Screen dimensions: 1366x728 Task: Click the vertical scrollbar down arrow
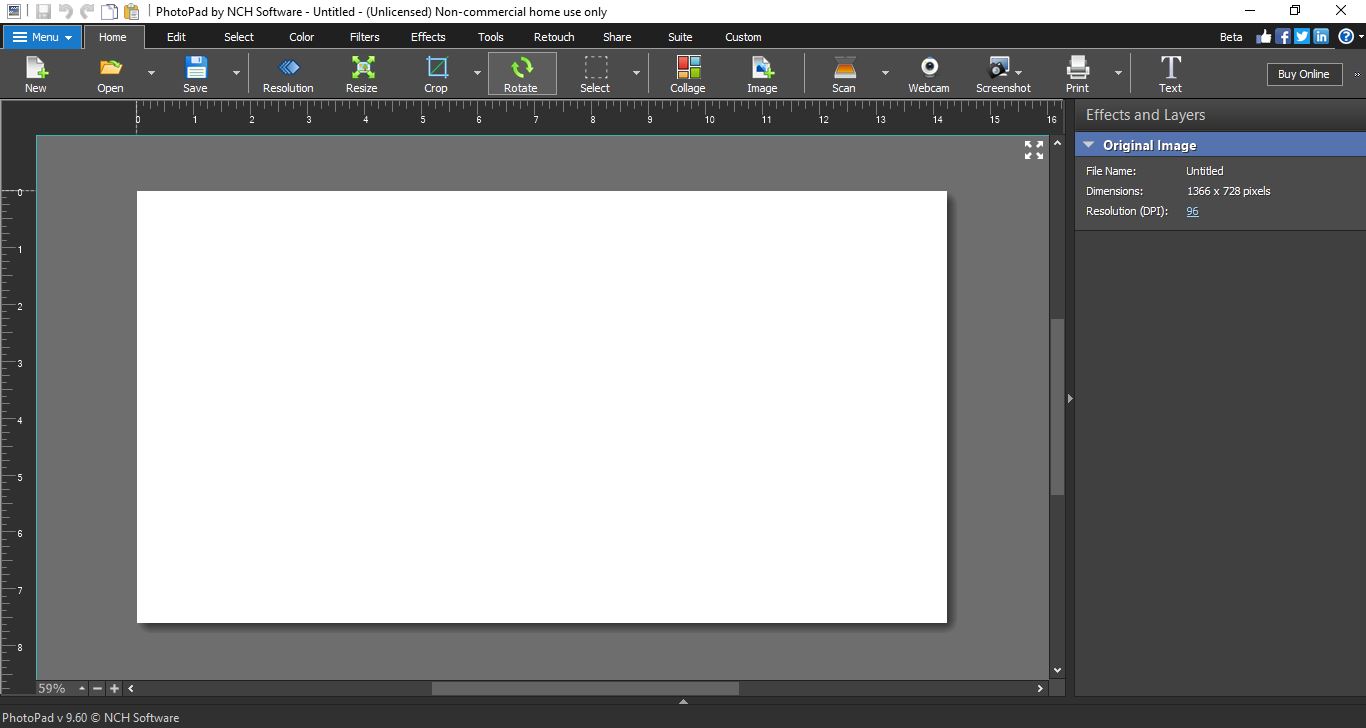pos(1057,671)
